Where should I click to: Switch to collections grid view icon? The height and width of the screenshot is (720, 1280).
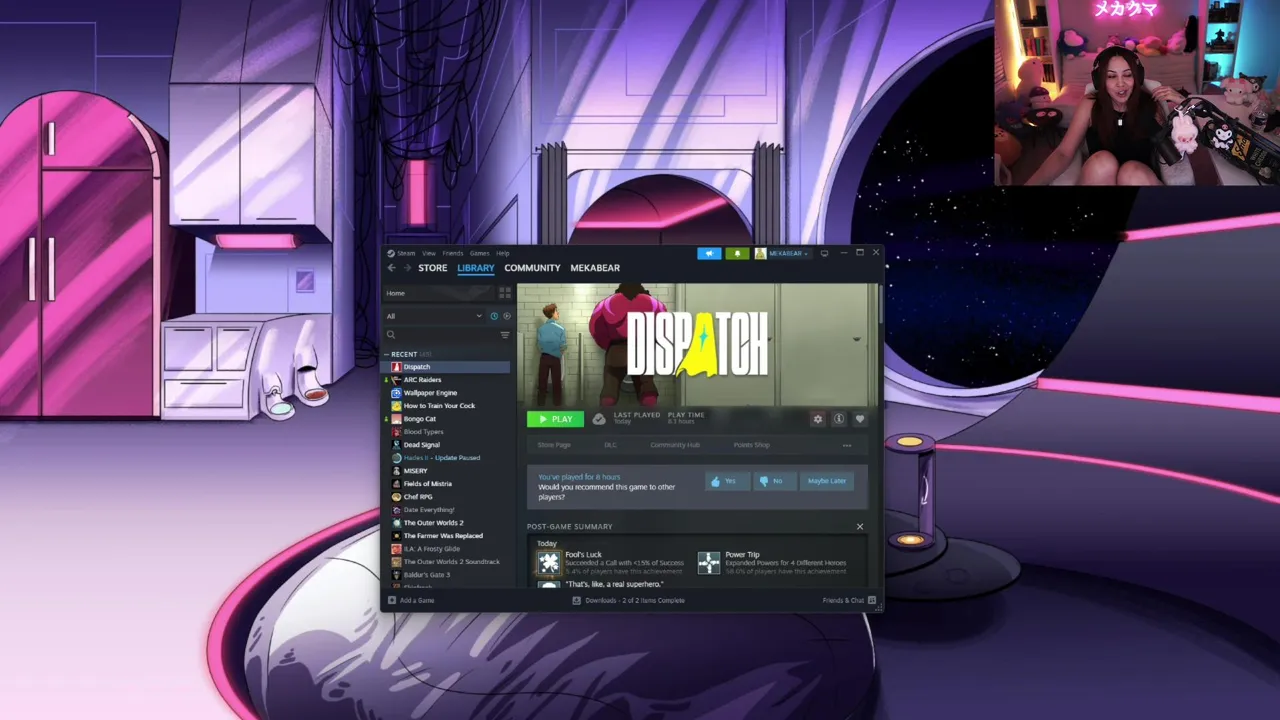click(x=505, y=293)
